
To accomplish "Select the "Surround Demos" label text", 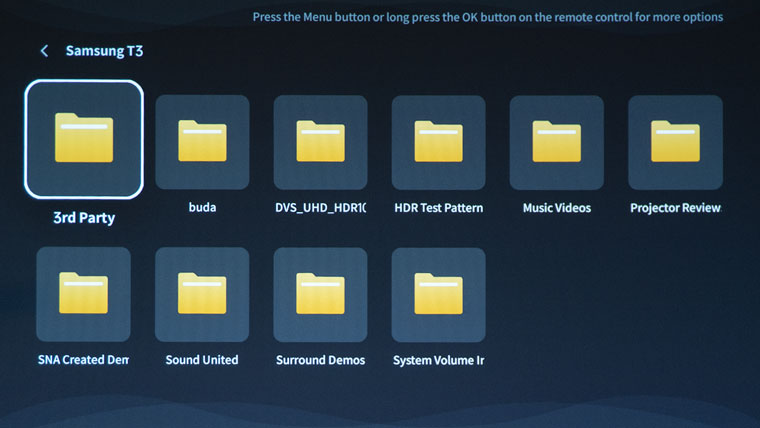I will [320, 360].
